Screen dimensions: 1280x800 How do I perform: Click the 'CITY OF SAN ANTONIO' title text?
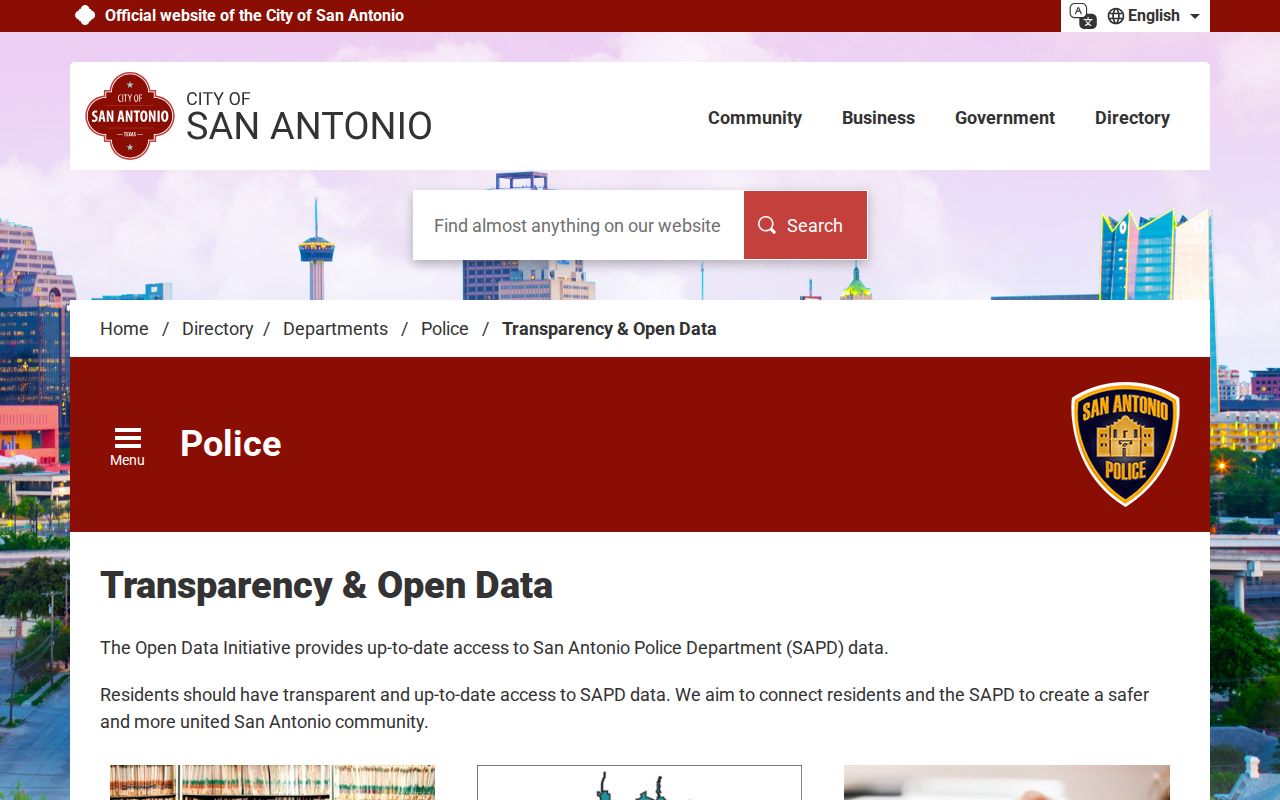(x=309, y=118)
